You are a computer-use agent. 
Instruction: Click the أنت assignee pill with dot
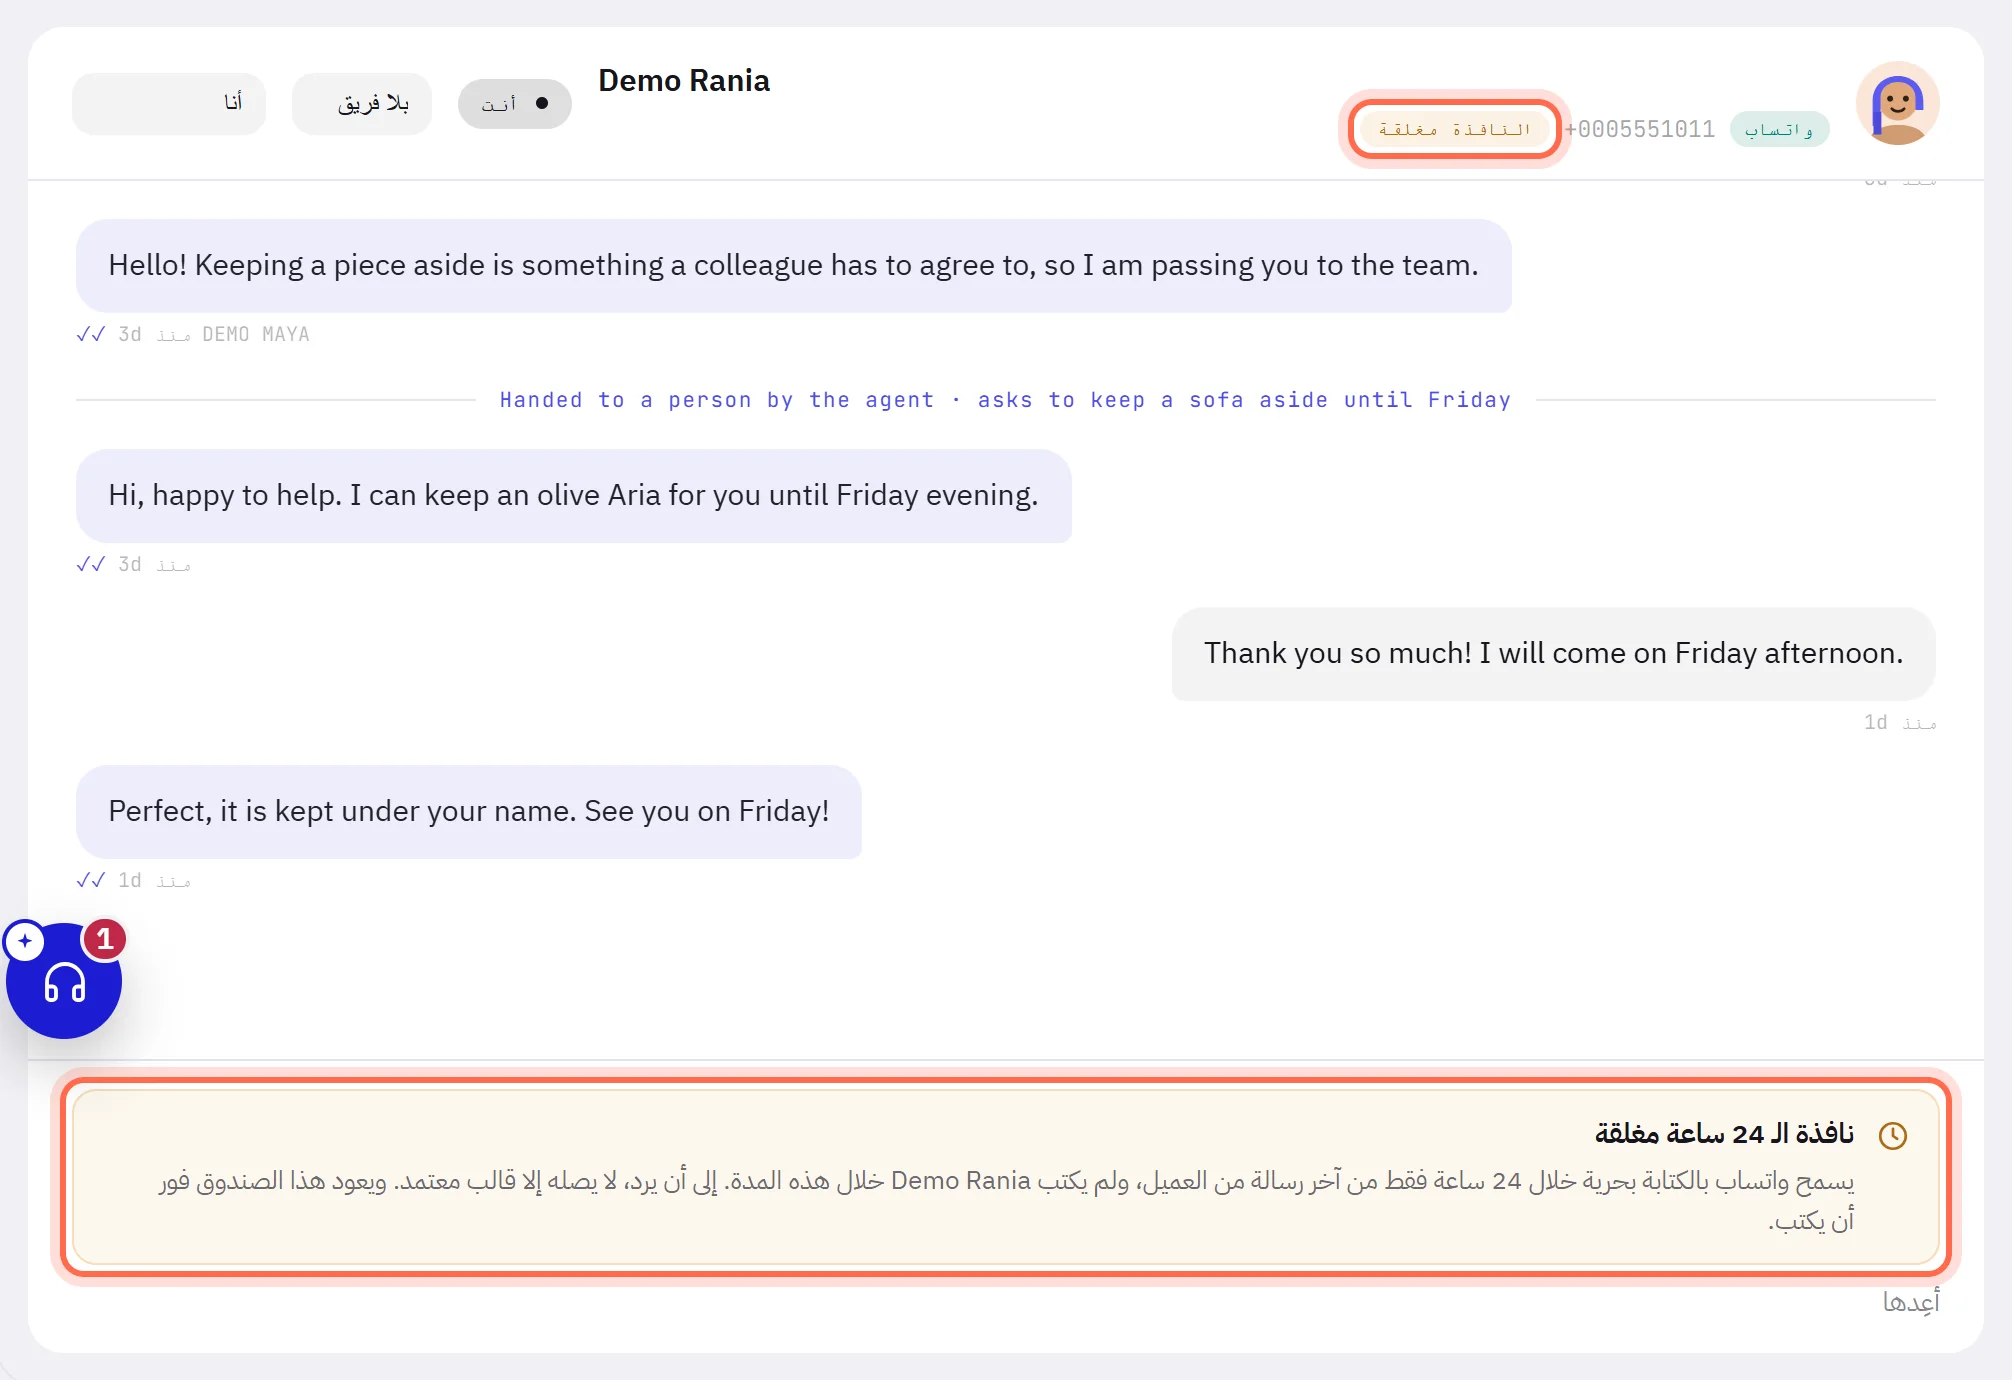[514, 103]
